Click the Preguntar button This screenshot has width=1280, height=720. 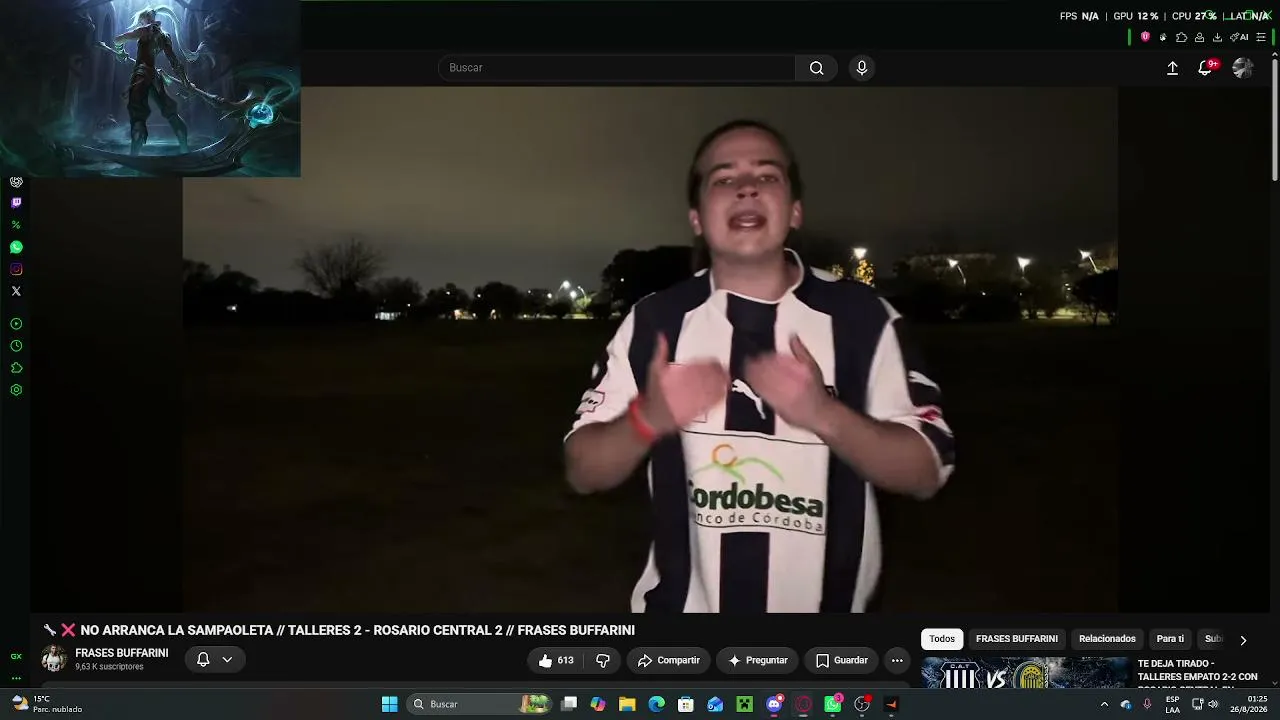tap(758, 660)
